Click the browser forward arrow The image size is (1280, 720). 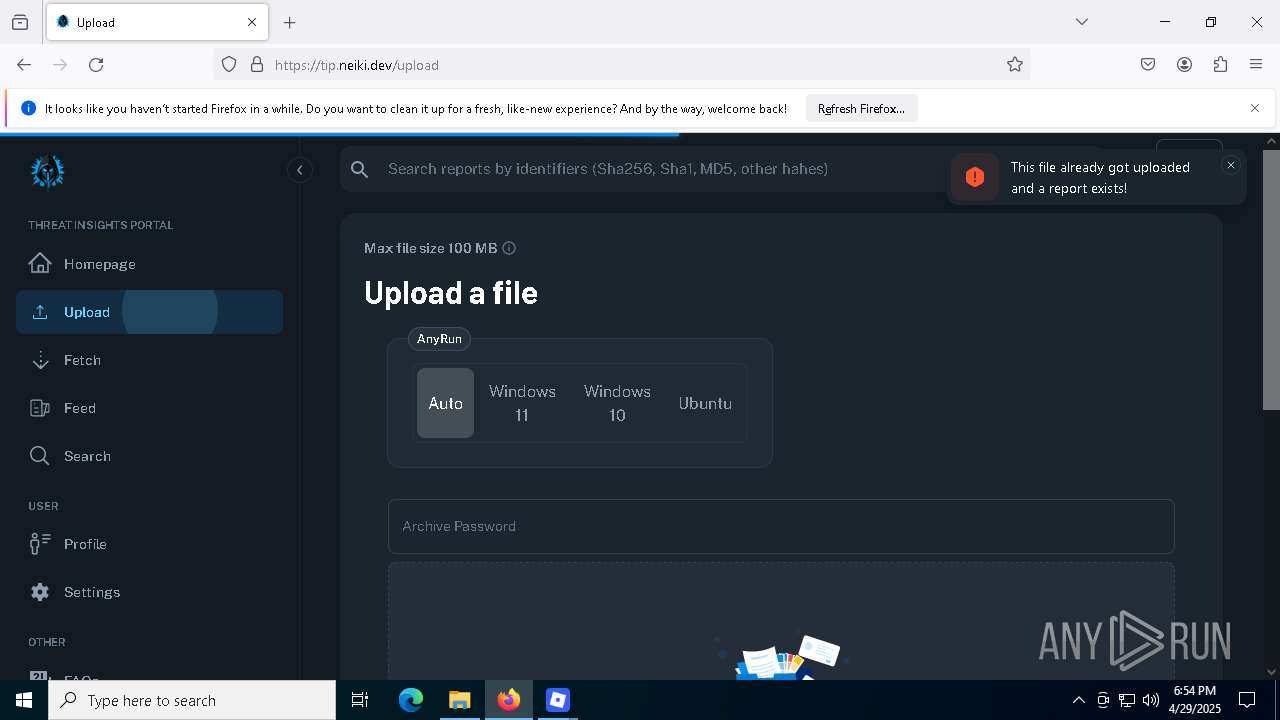[60, 64]
